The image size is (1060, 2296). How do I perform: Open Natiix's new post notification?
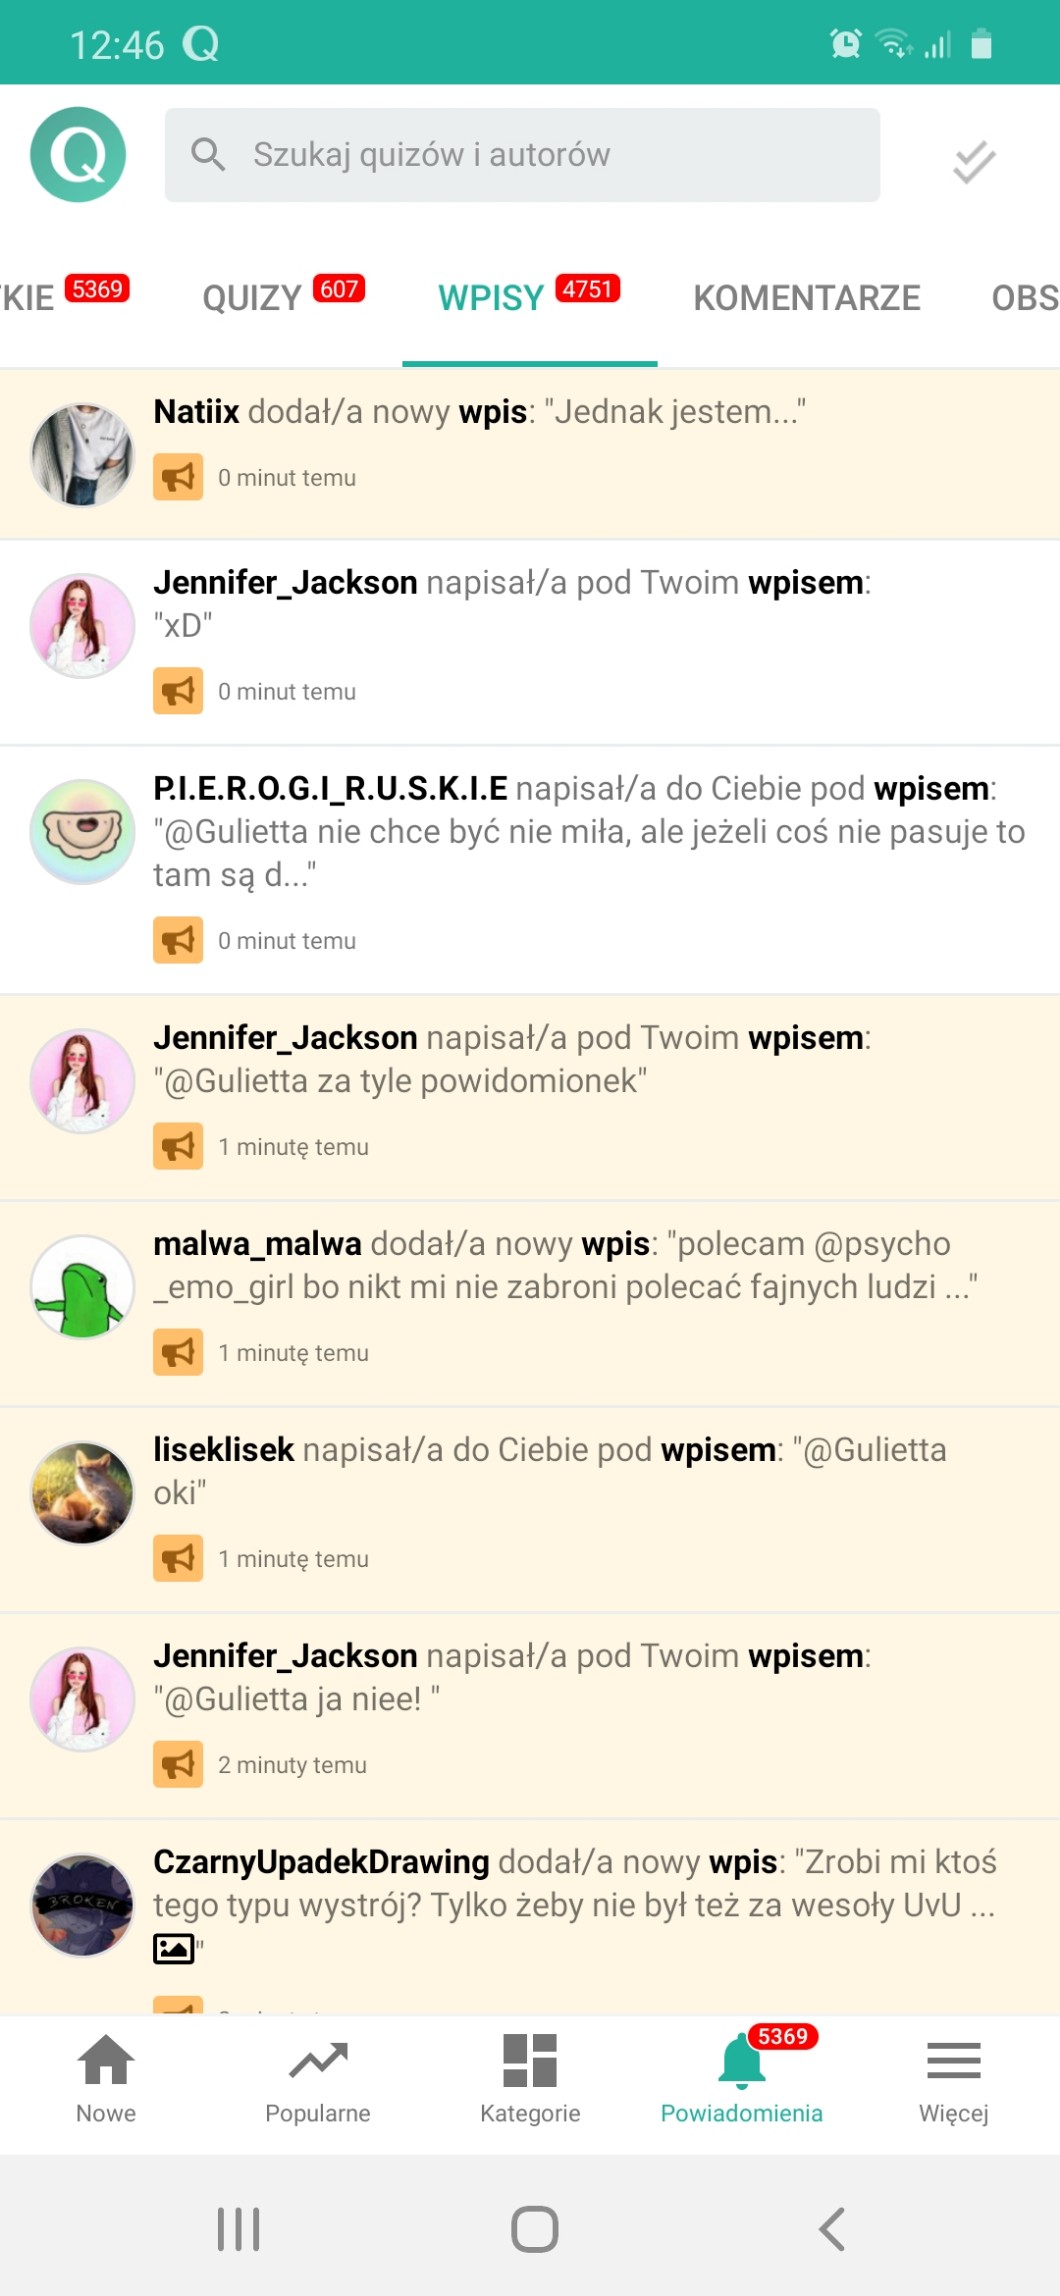[x=530, y=454]
